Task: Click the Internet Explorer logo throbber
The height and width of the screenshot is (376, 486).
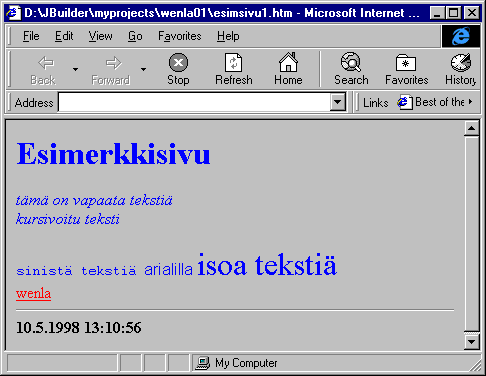Action: coord(461,36)
